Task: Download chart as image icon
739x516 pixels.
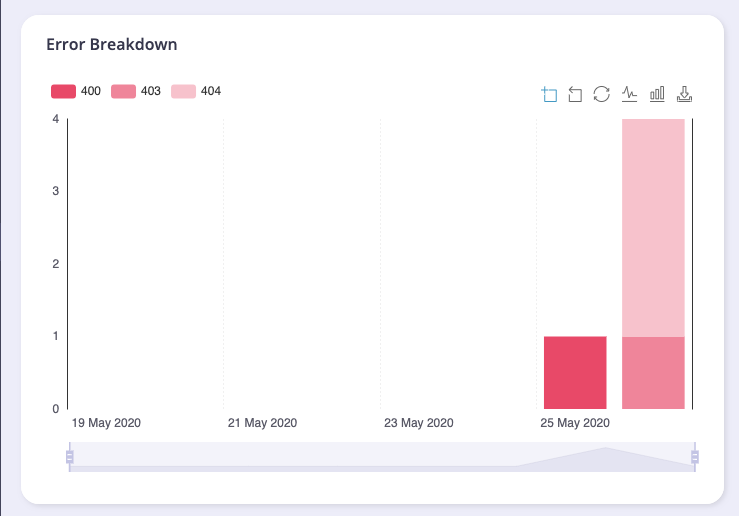Action: (x=685, y=94)
